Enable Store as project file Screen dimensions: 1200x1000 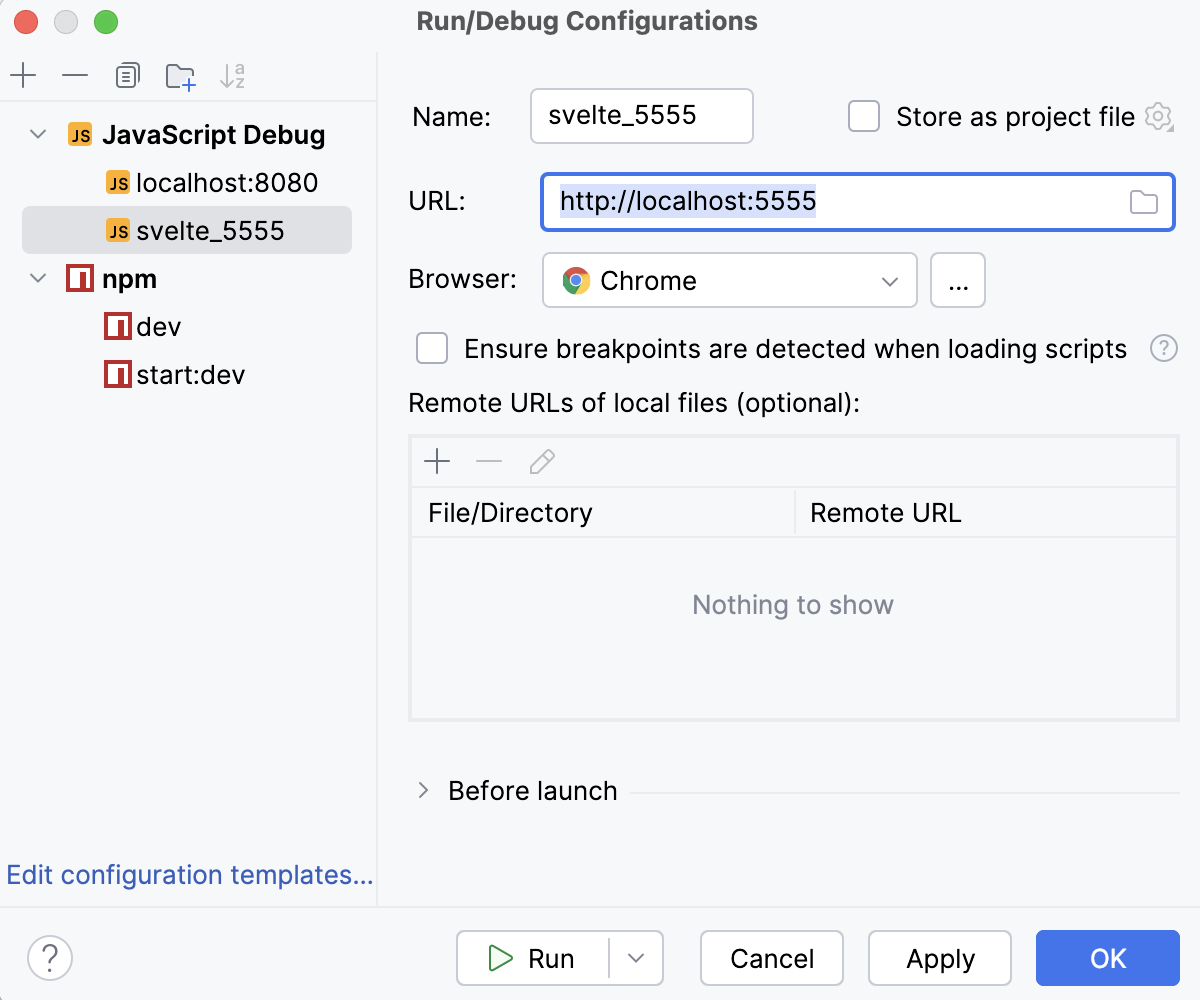pos(862,116)
